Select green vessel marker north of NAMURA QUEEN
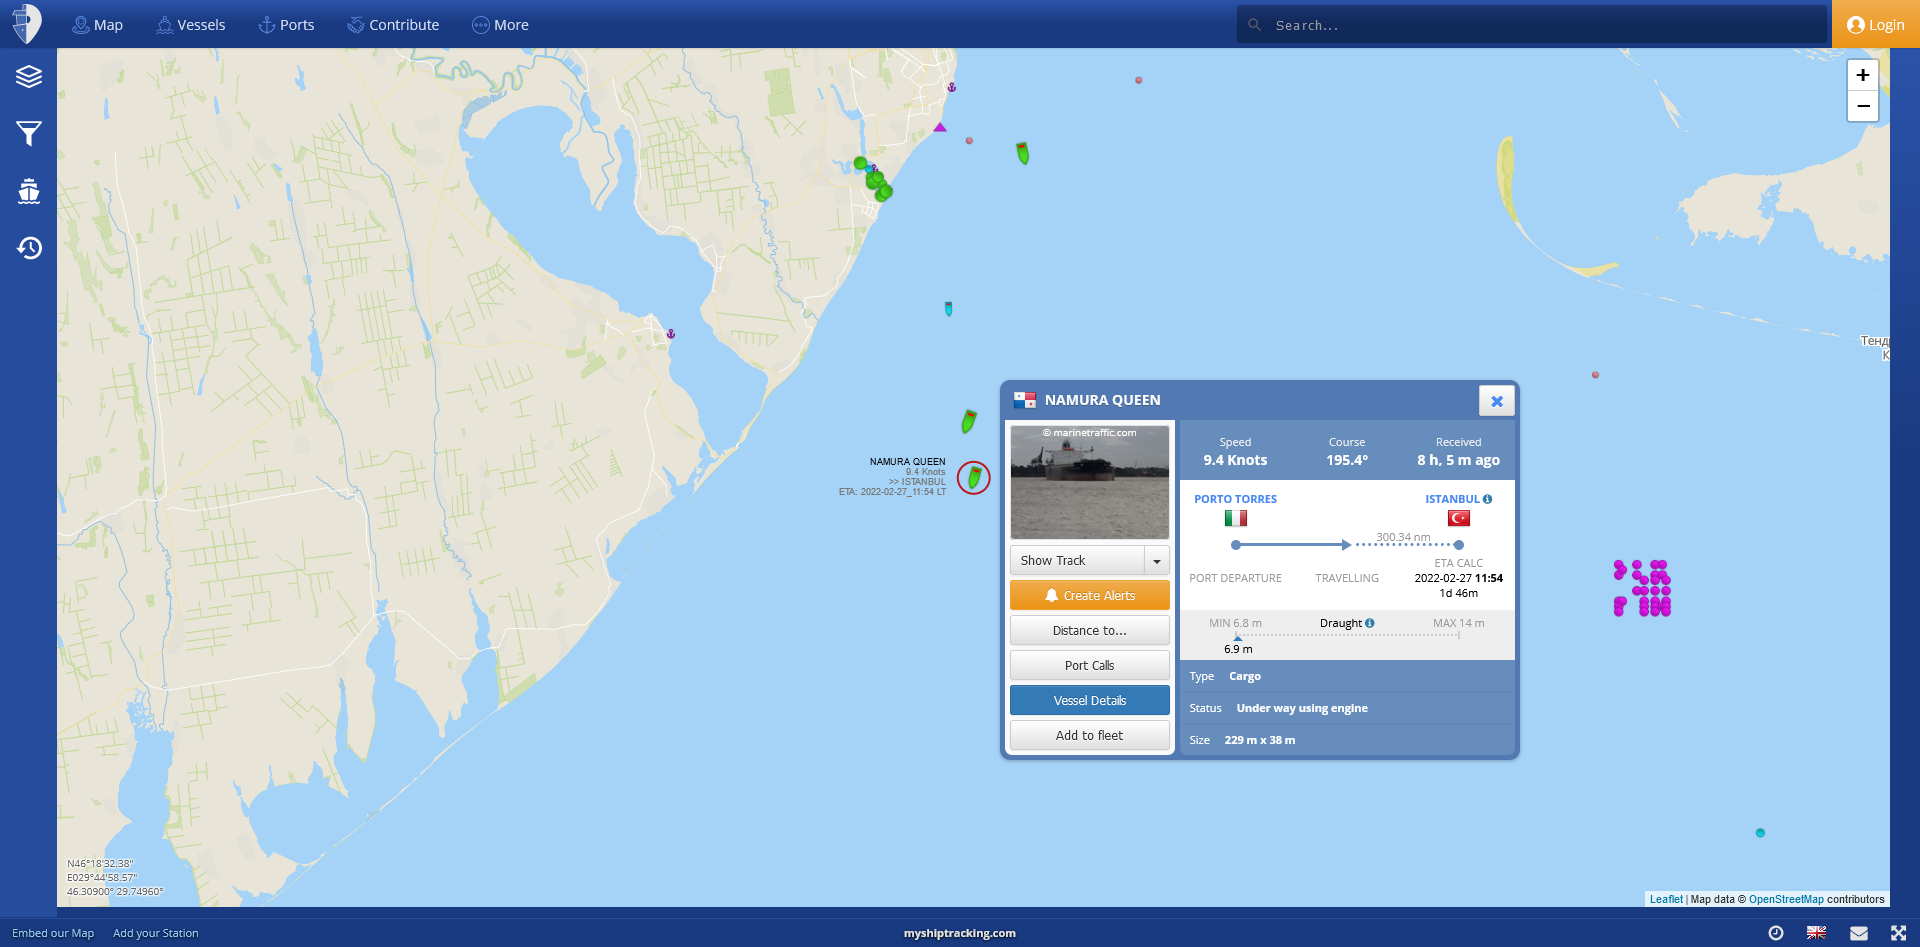Screen dimensions: 1920x947 [968, 421]
